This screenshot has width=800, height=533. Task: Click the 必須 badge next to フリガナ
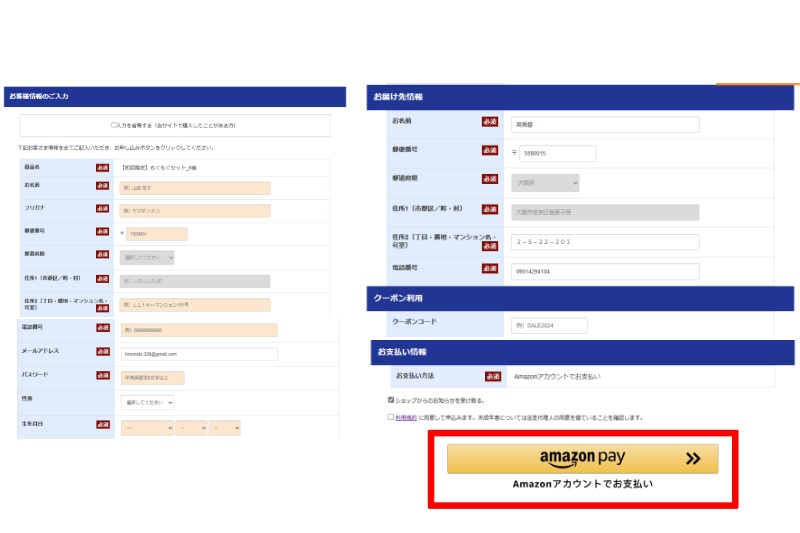point(102,208)
